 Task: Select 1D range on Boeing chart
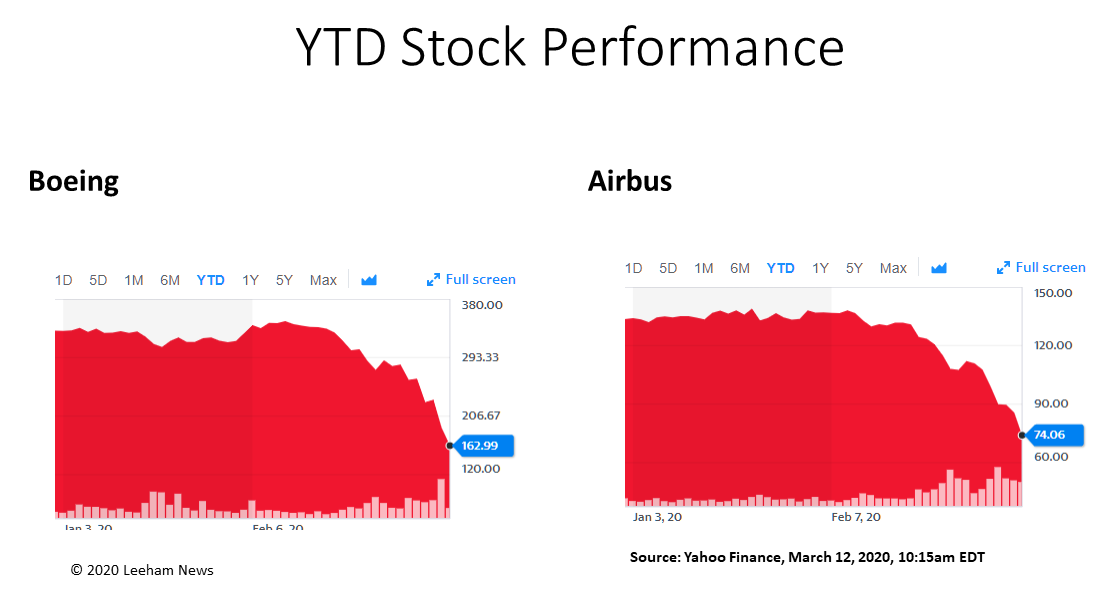[64, 280]
